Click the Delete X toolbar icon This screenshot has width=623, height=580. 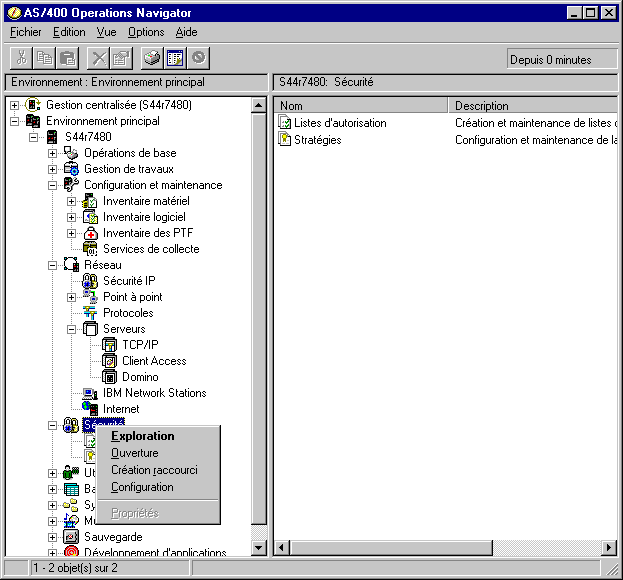99,58
